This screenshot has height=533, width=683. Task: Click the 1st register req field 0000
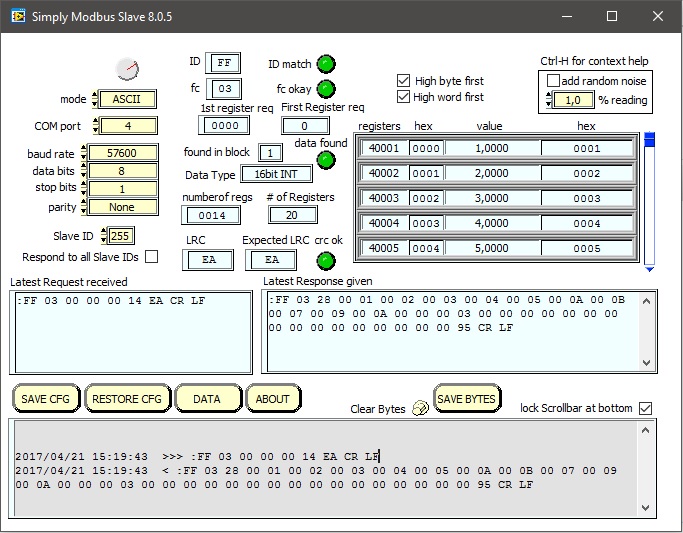coord(224,125)
